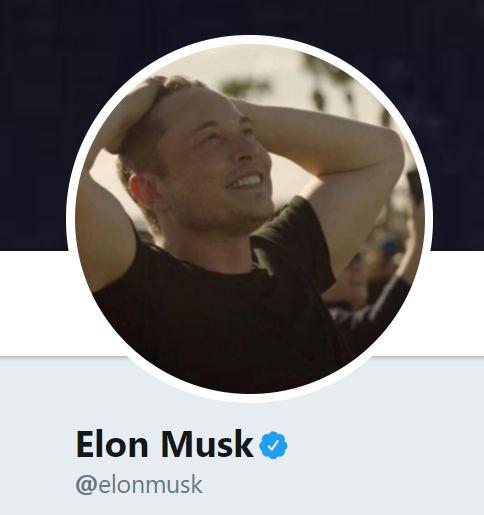Open the circular profile picture
The height and width of the screenshot is (515, 484).
(250, 219)
